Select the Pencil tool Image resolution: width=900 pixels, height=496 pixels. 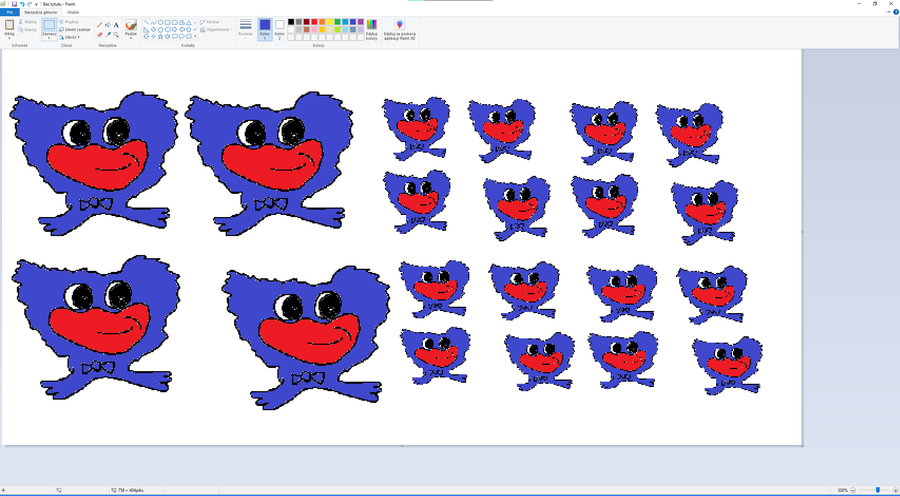tap(99, 25)
